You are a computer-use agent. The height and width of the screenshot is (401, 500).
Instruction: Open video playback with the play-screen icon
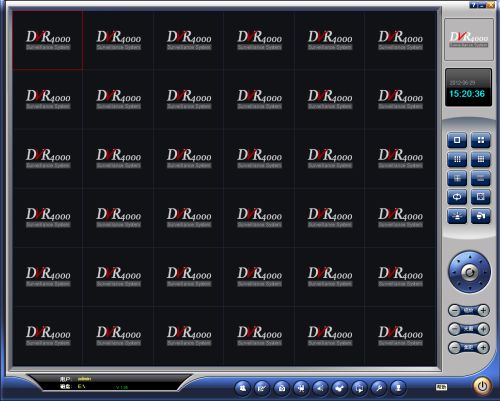[359, 388]
